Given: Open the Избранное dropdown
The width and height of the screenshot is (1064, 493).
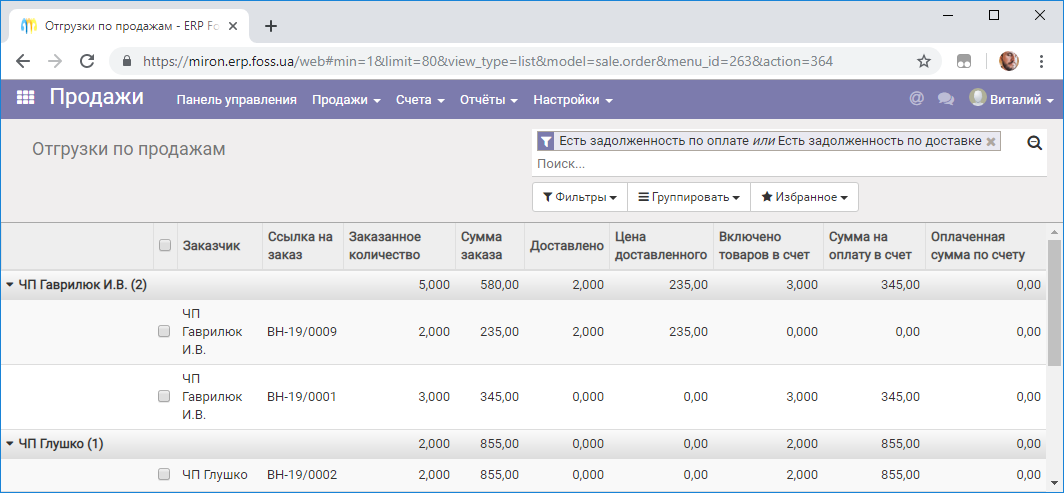Looking at the screenshot, I should [x=804, y=197].
